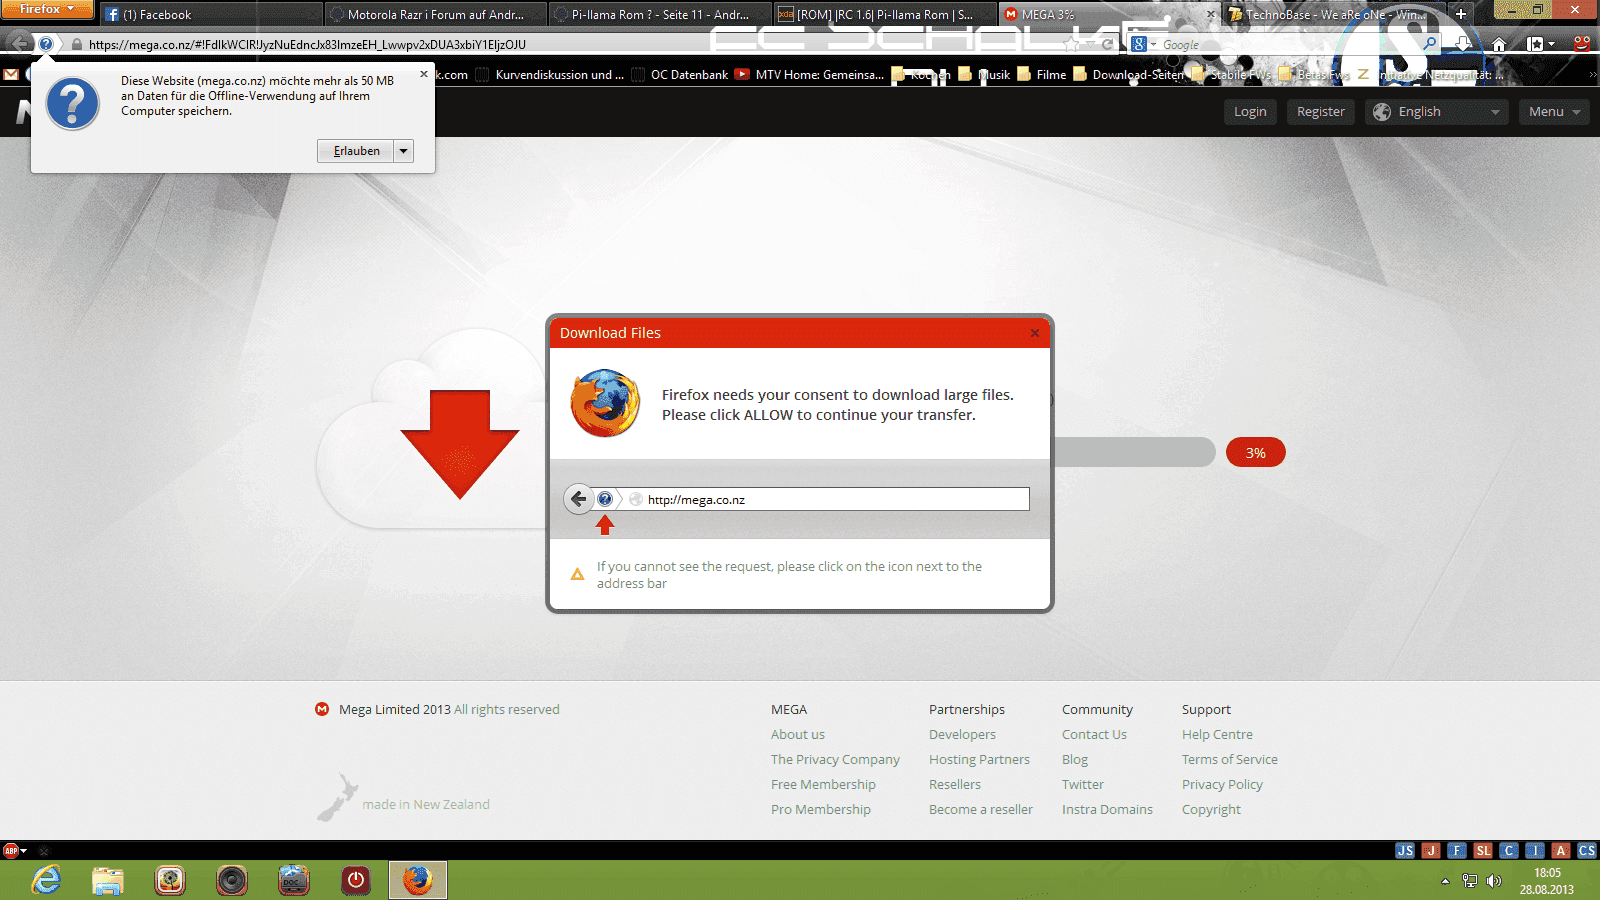Click the red power icon in taskbar
Image resolution: width=1600 pixels, height=900 pixels.
[356, 880]
